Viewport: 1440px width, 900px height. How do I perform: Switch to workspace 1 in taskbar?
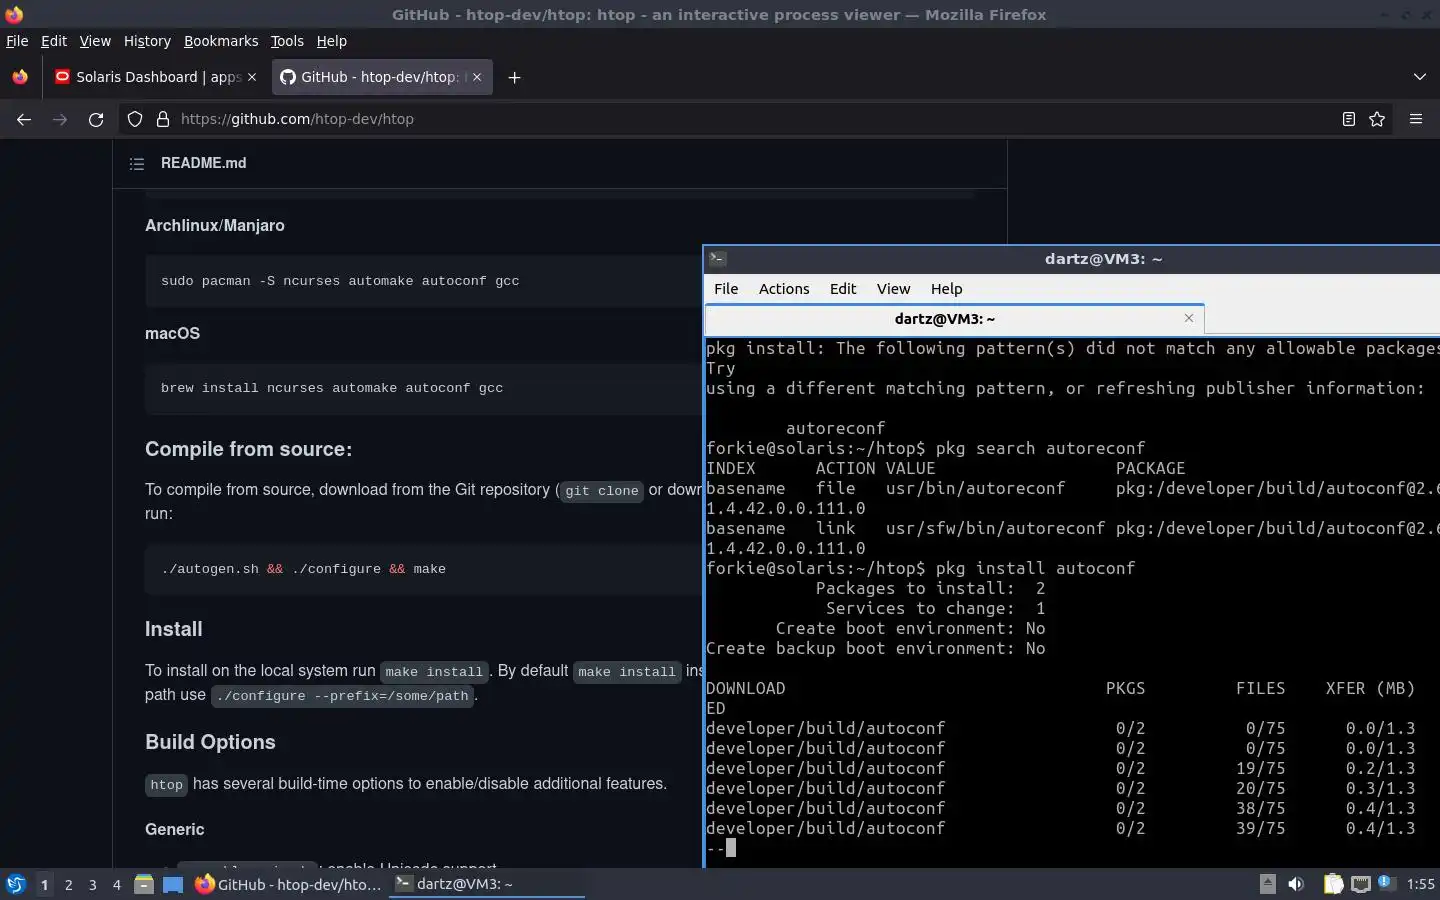pos(44,884)
